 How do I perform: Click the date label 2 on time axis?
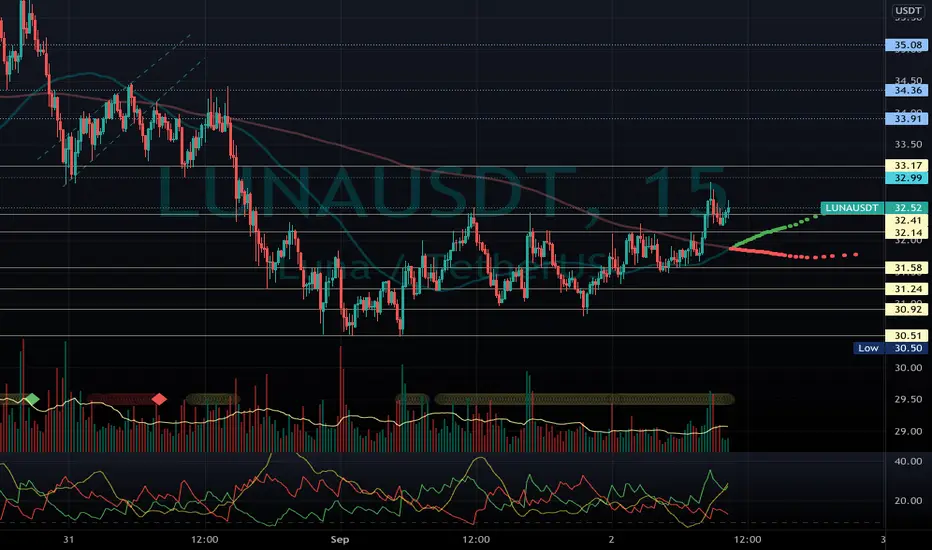(611, 540)
